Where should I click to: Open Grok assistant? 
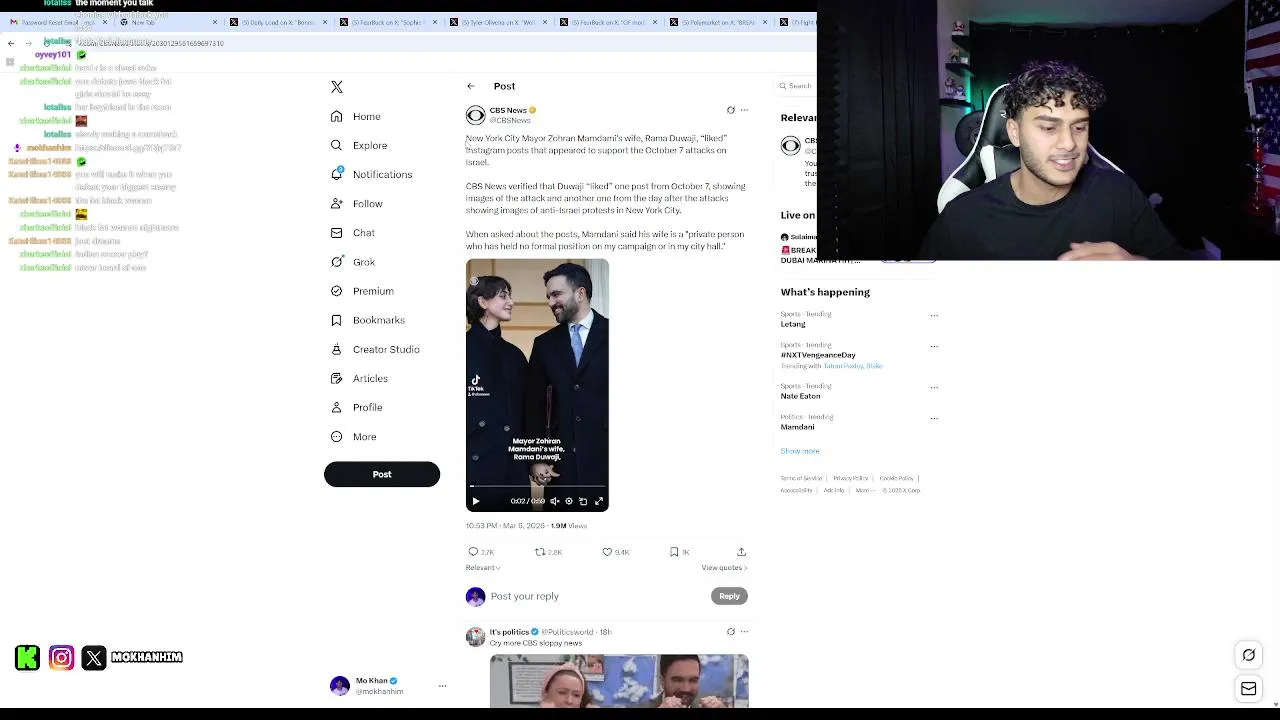352,262
